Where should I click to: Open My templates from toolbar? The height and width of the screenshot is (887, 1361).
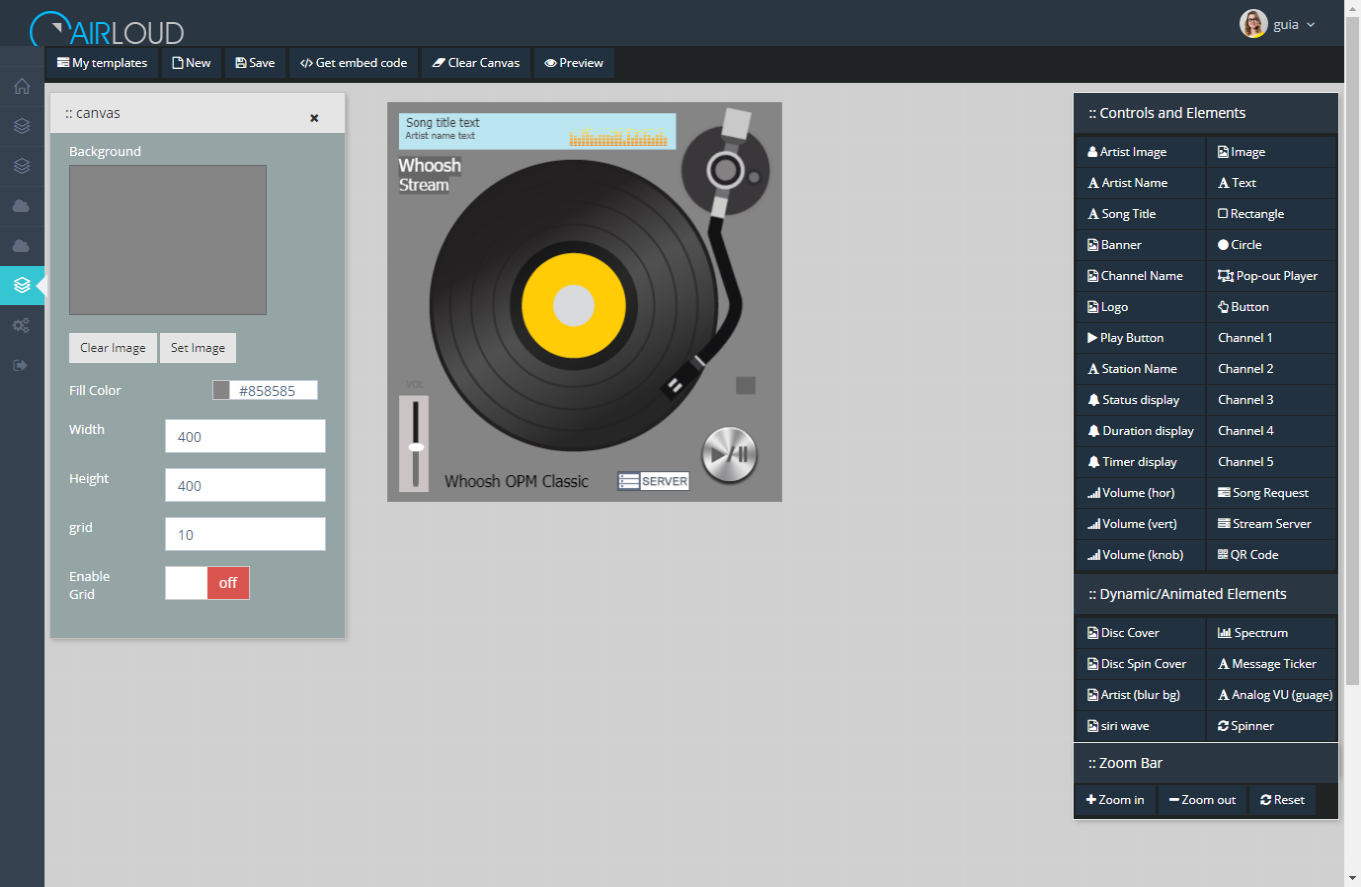(102, 63)
